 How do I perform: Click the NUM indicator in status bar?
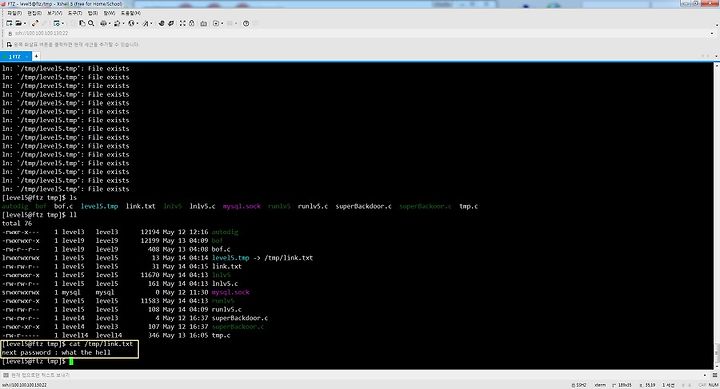[714, 385]
